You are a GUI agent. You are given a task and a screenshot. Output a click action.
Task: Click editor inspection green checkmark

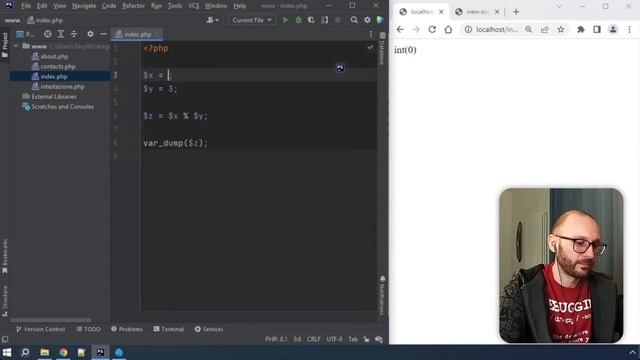[370, 48]
